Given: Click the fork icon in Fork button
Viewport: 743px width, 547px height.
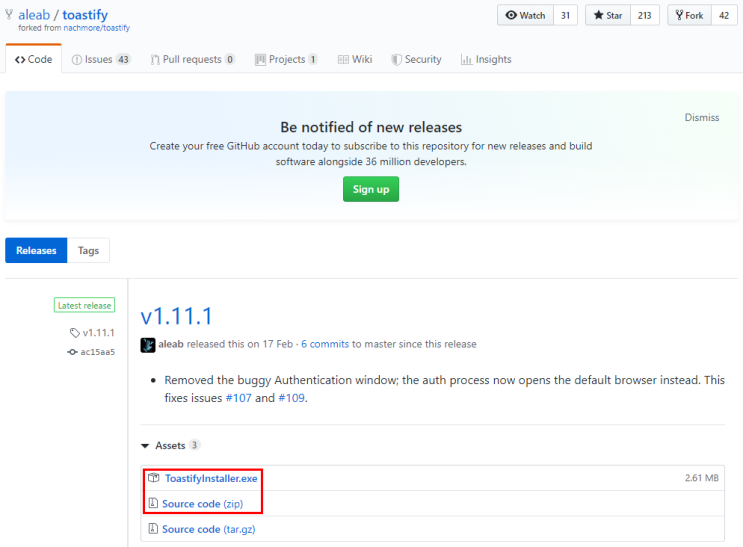Looking at the screenshot, I should pyautogui.click(x=679, y=15).
